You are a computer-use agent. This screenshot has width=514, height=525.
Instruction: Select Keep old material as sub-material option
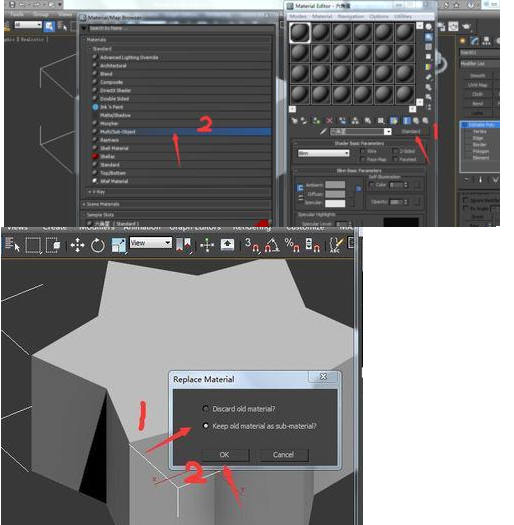tap(206, 426)
